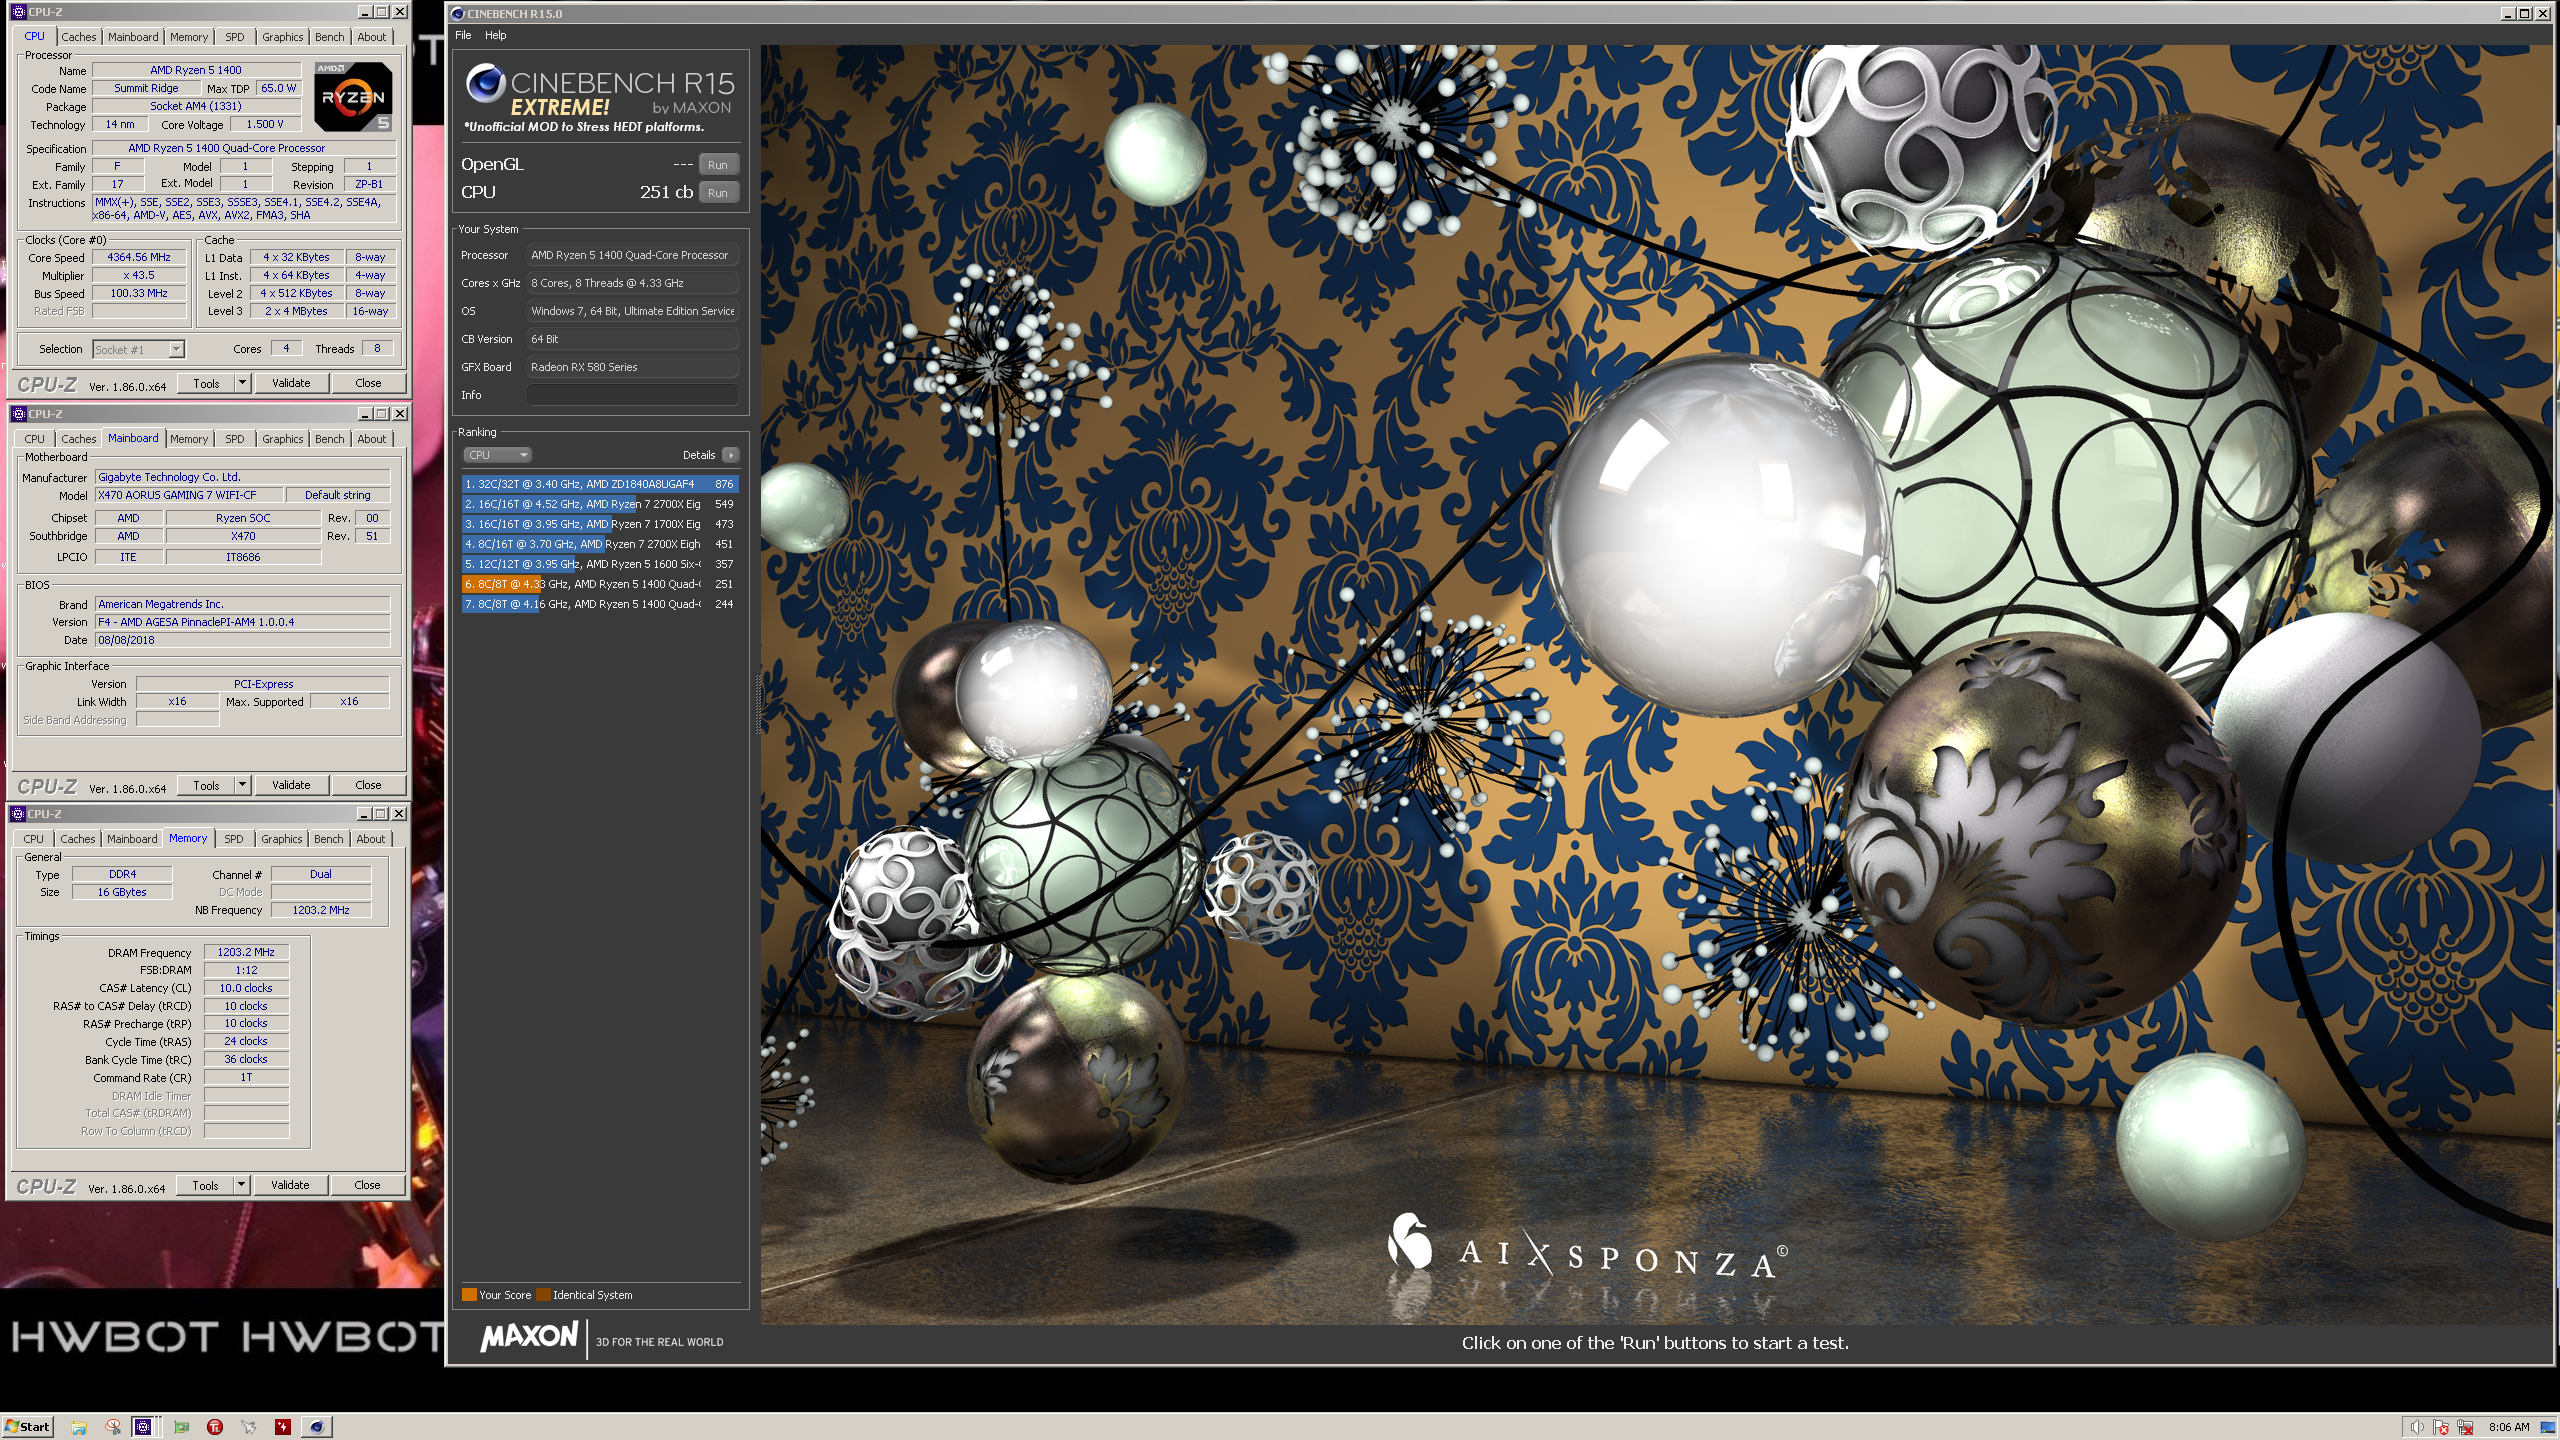Click the MAXON logo at the bottom
Image resolution: width=2560 pixels, height=1440 pixels.
pos(529,1337)
